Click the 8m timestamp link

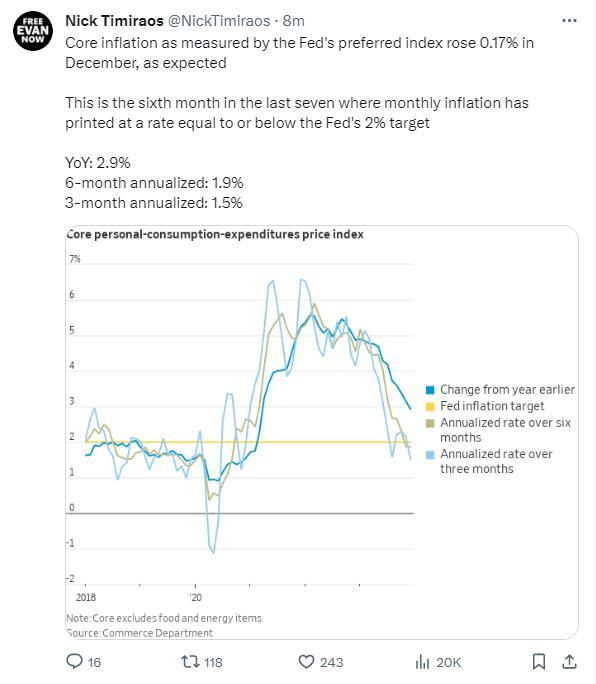pos(293,21)
